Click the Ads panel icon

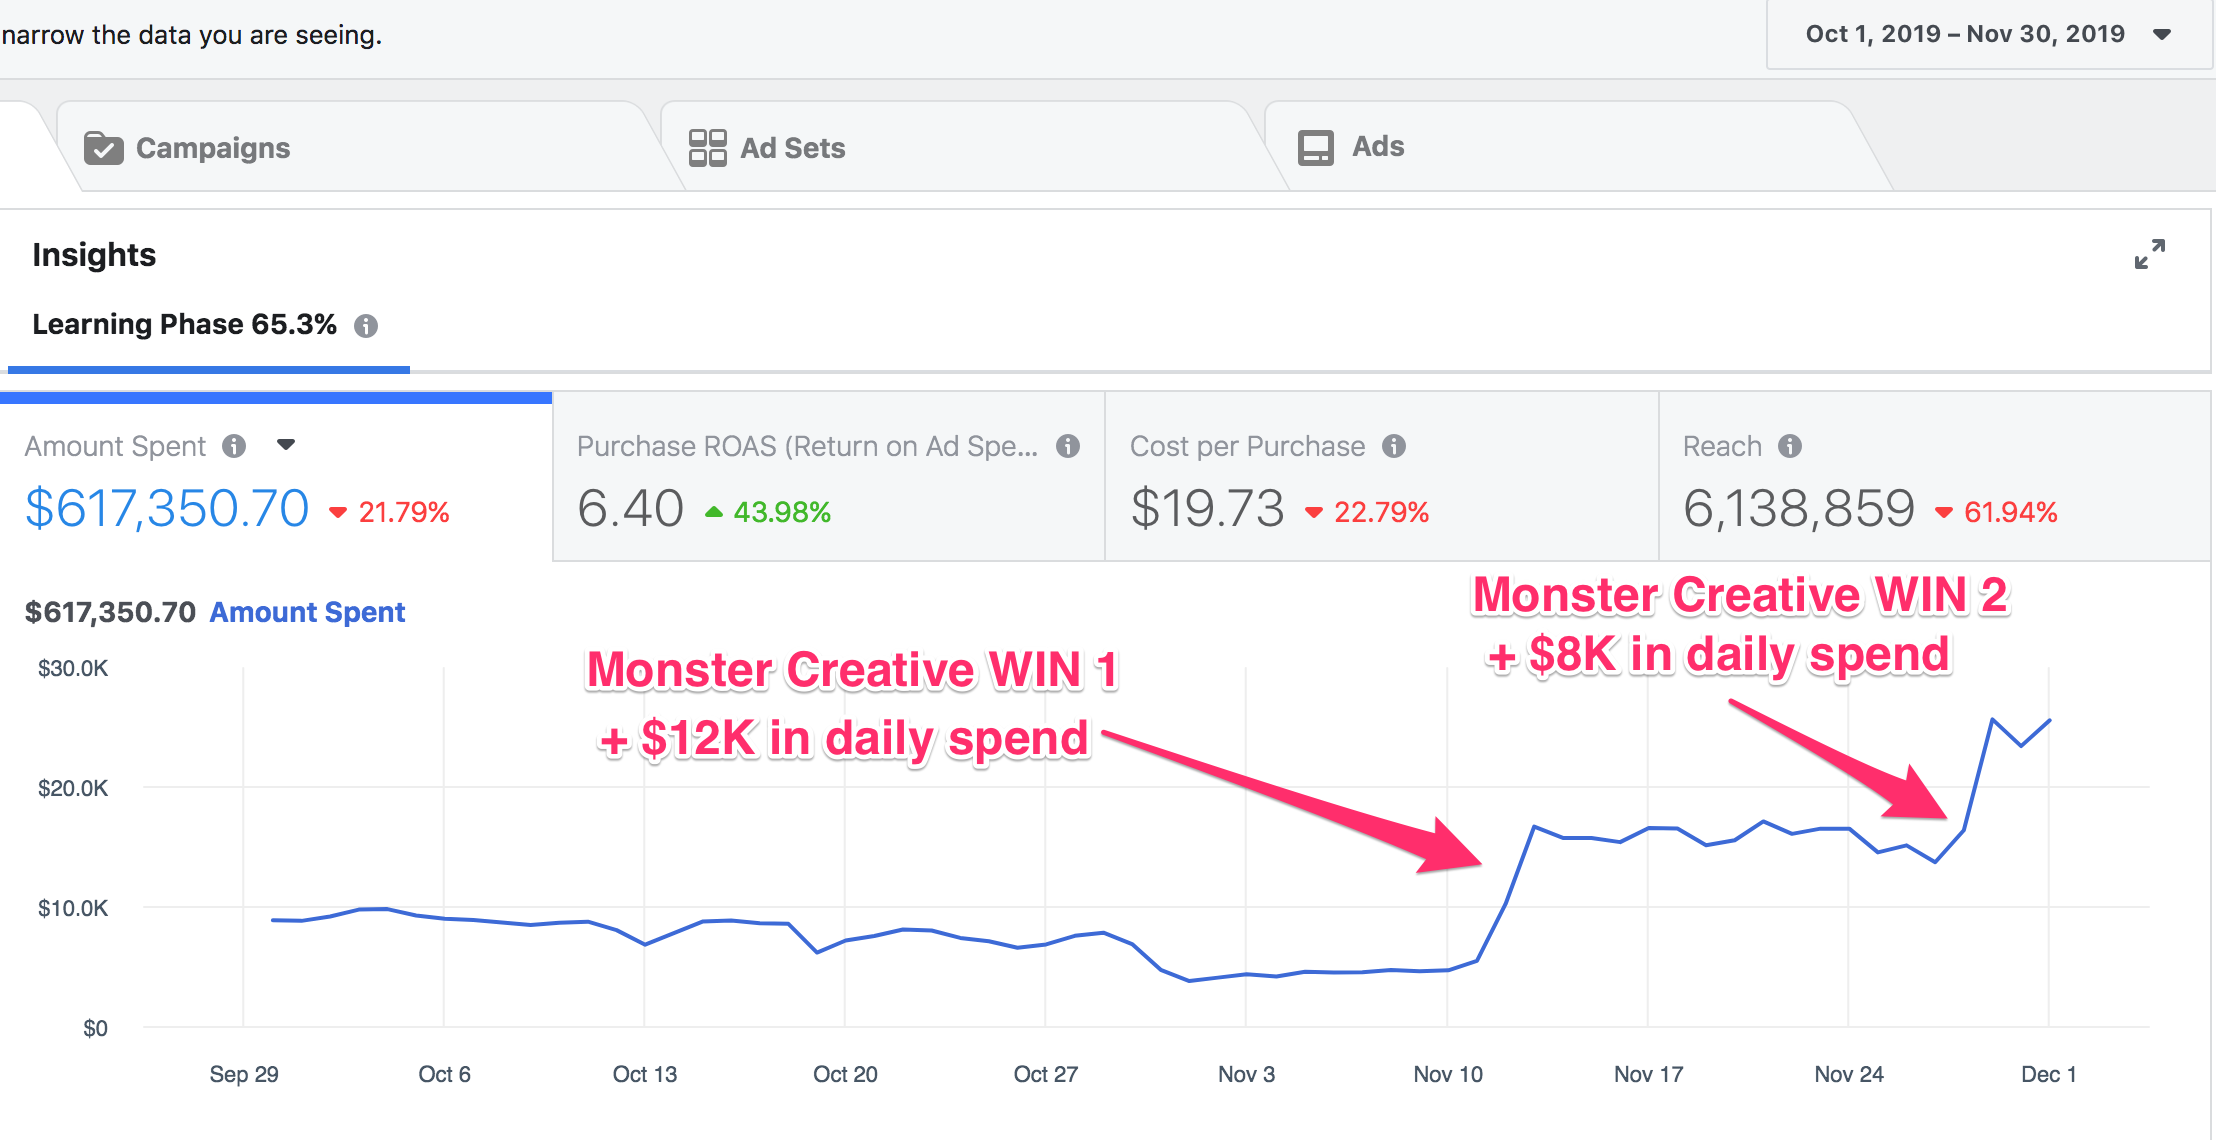click(x=1315, y=147)
